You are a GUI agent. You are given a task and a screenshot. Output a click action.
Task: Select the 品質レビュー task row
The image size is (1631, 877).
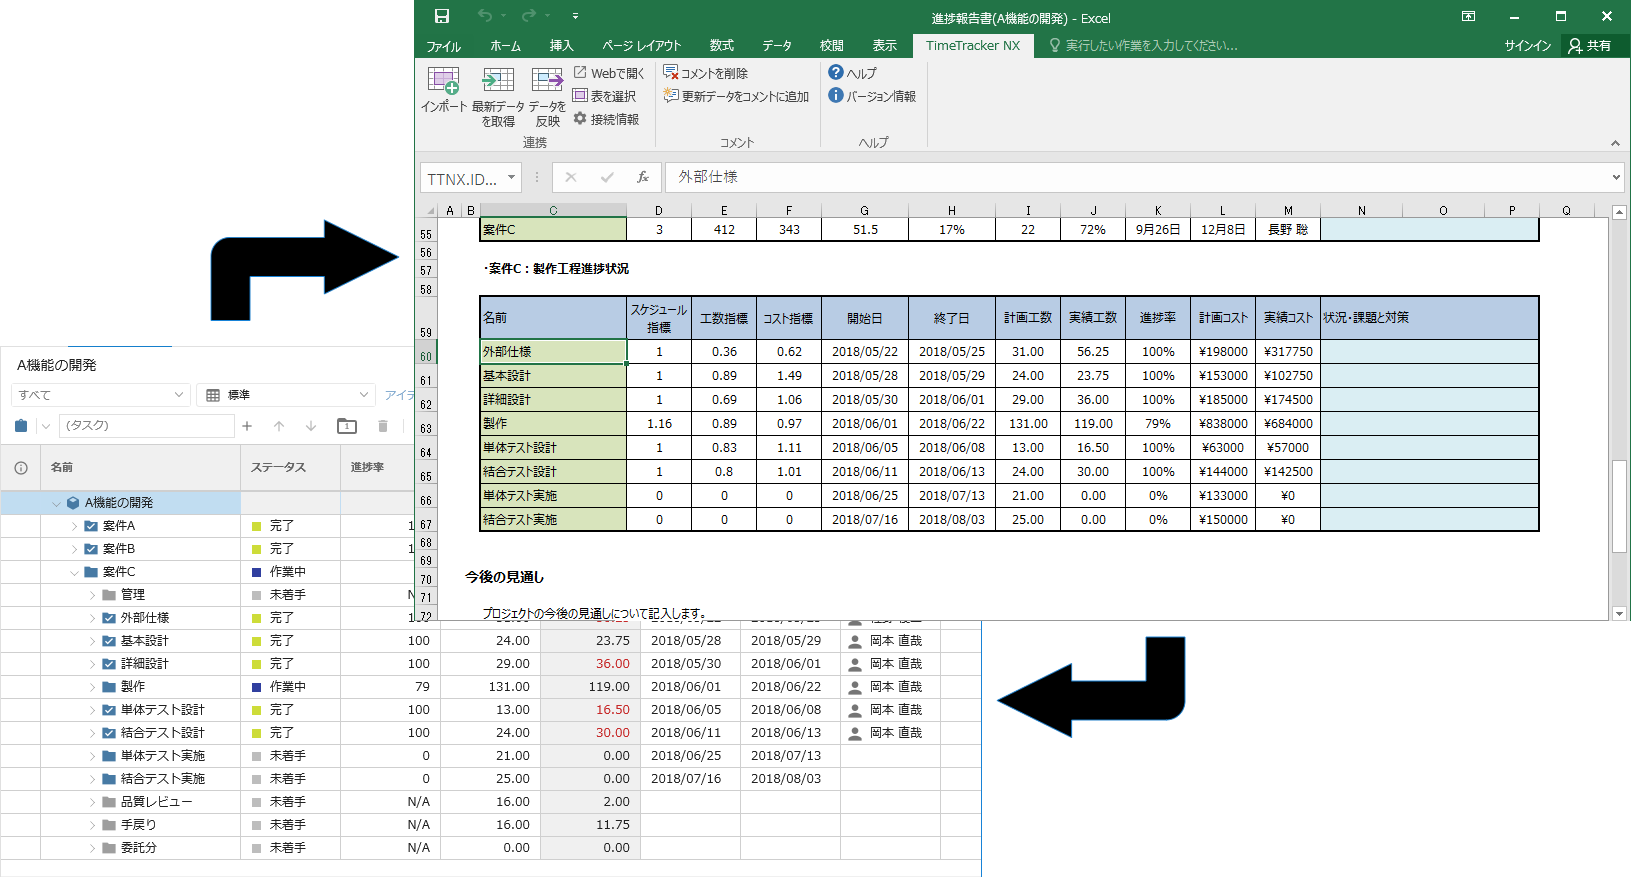point(490,802)
